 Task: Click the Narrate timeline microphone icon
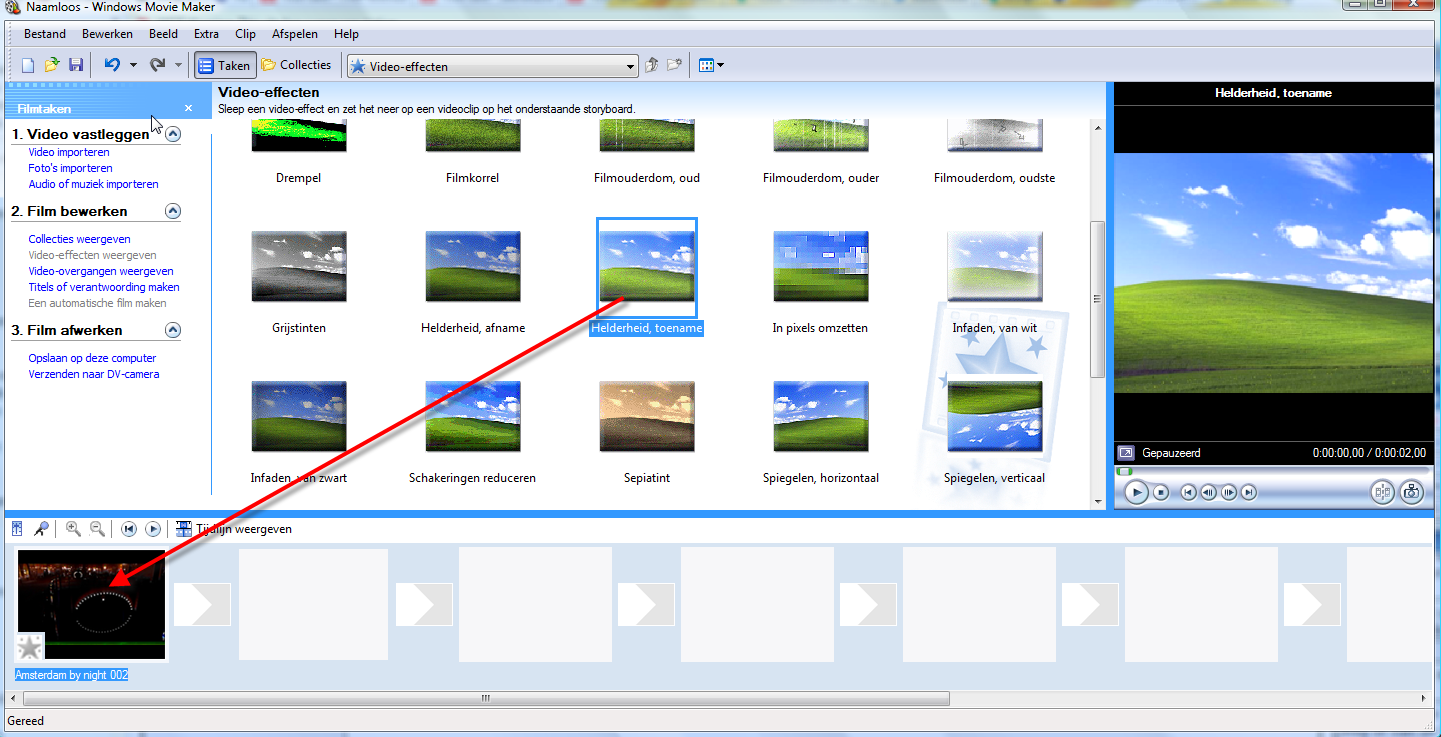(41, 529)
